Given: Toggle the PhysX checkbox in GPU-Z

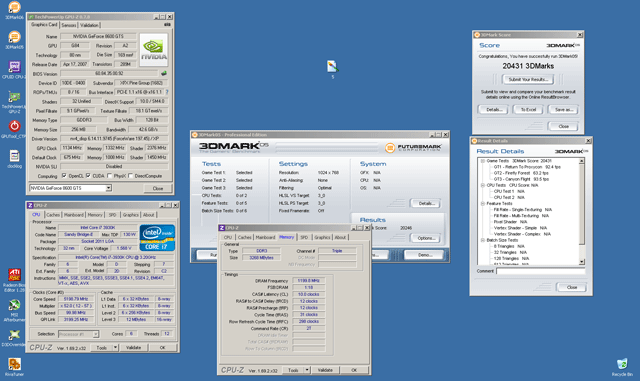Looking at the screenshot, I should click(x=109, y=176).
